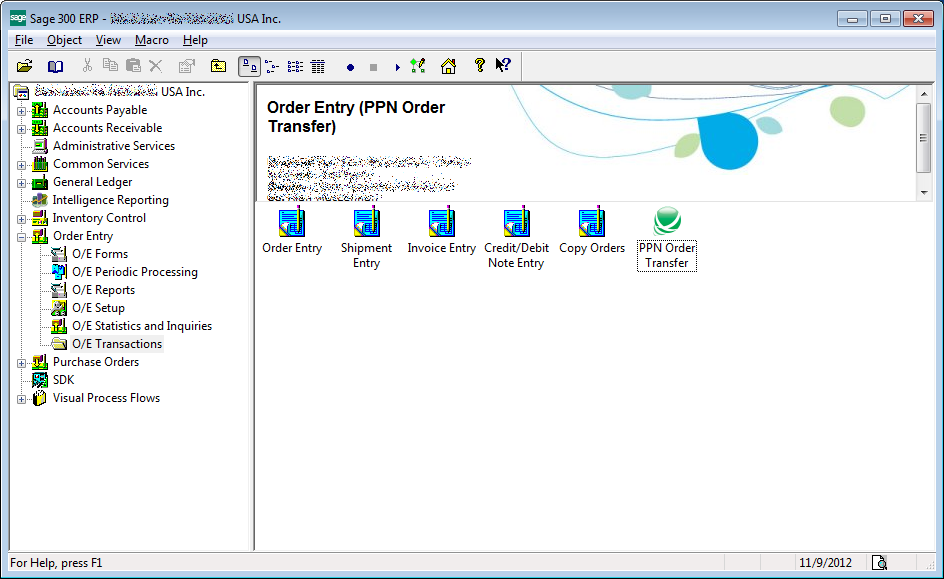Switch to Details view

pos(318,66)
